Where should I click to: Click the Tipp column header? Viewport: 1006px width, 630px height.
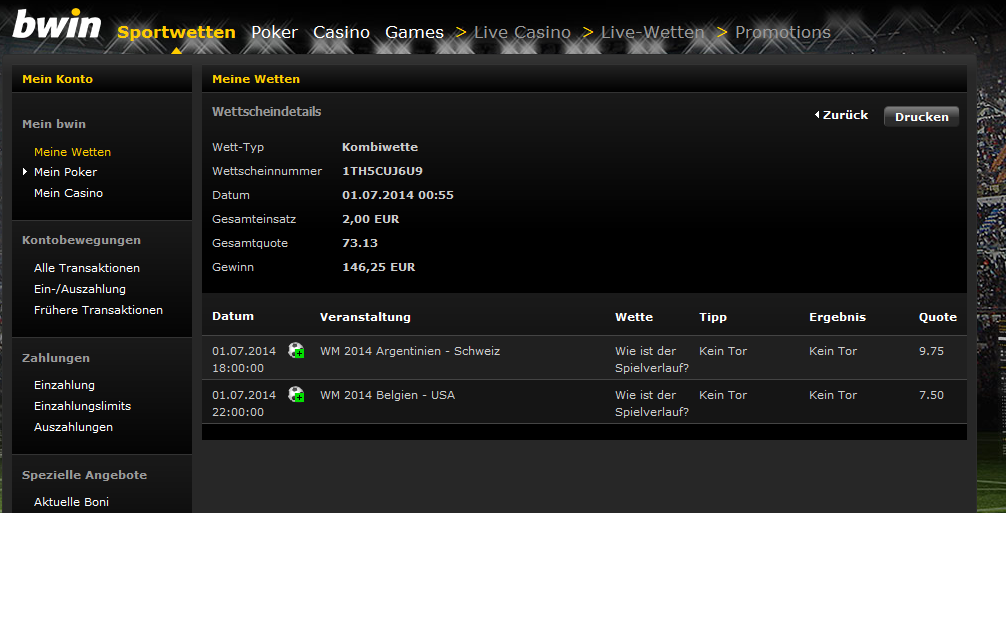tap(713, 317)
